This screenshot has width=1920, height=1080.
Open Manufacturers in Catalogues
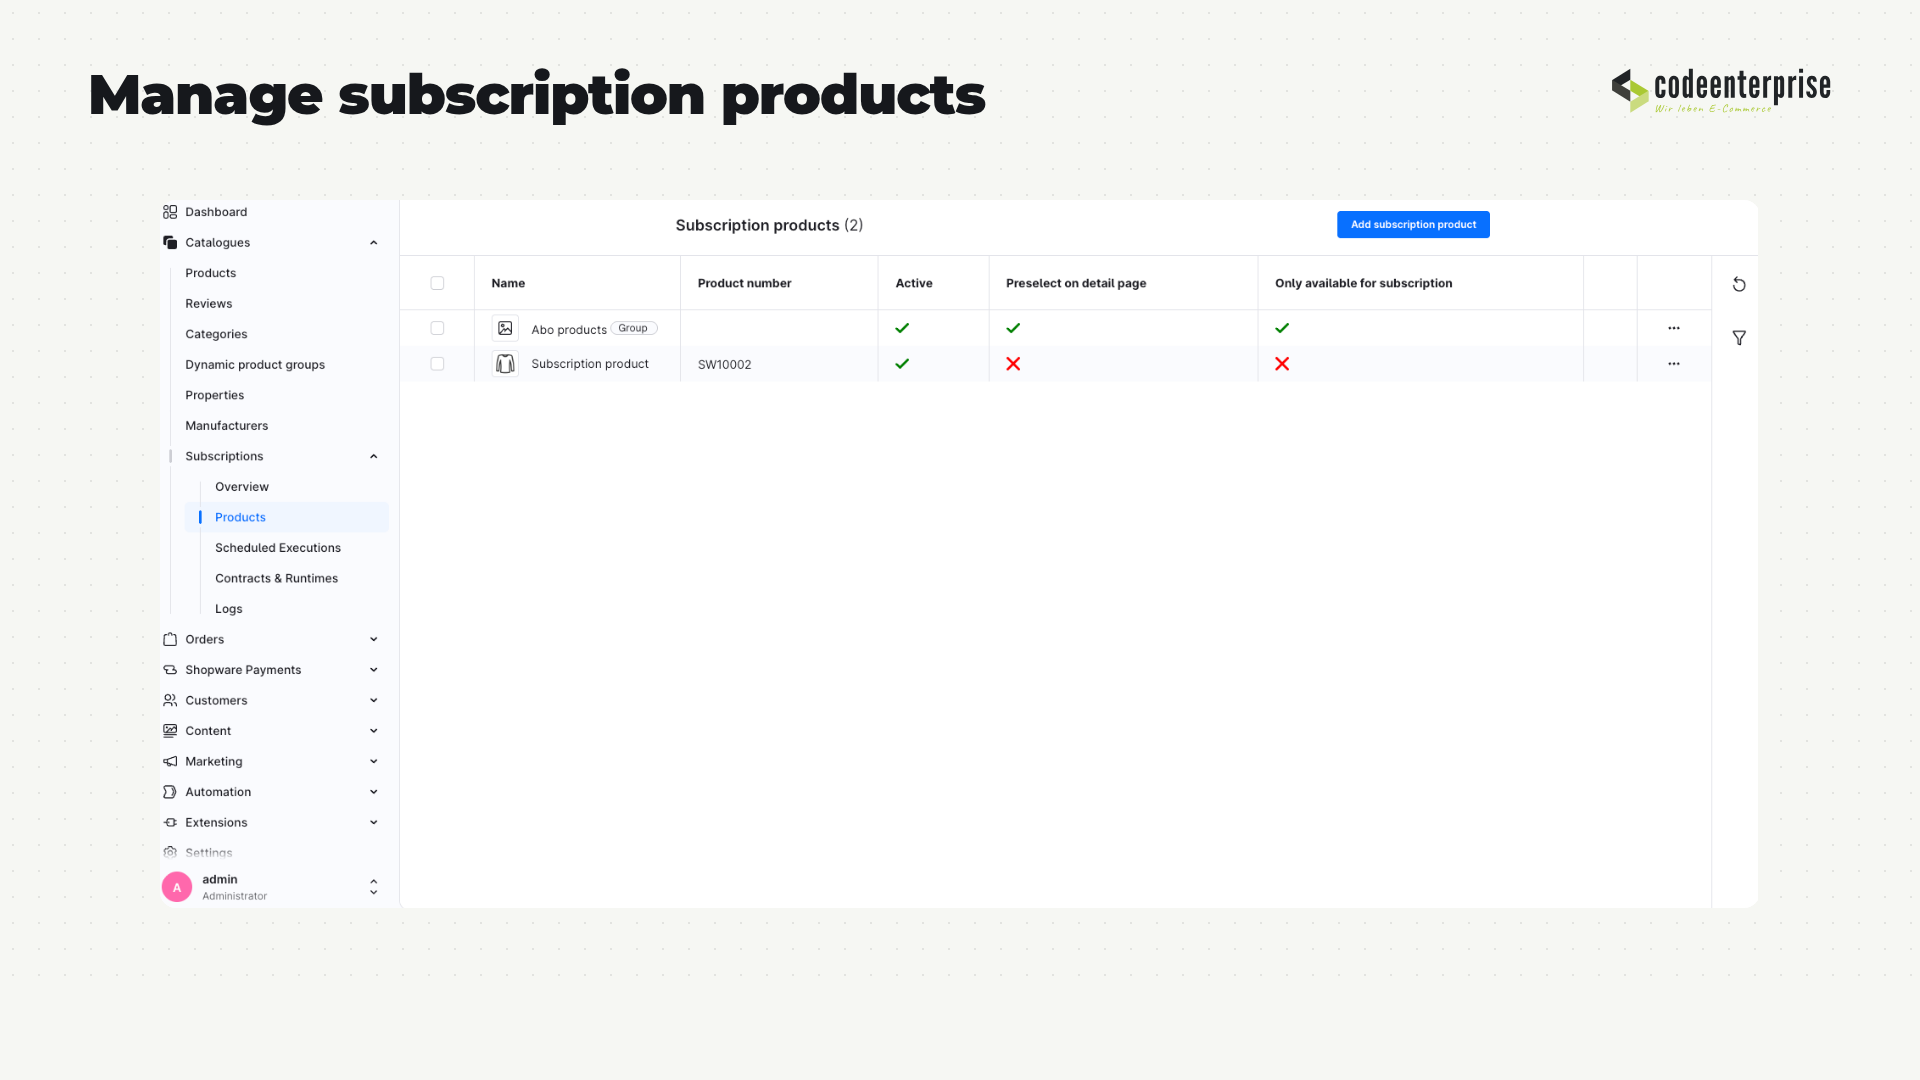click(227, 426)
